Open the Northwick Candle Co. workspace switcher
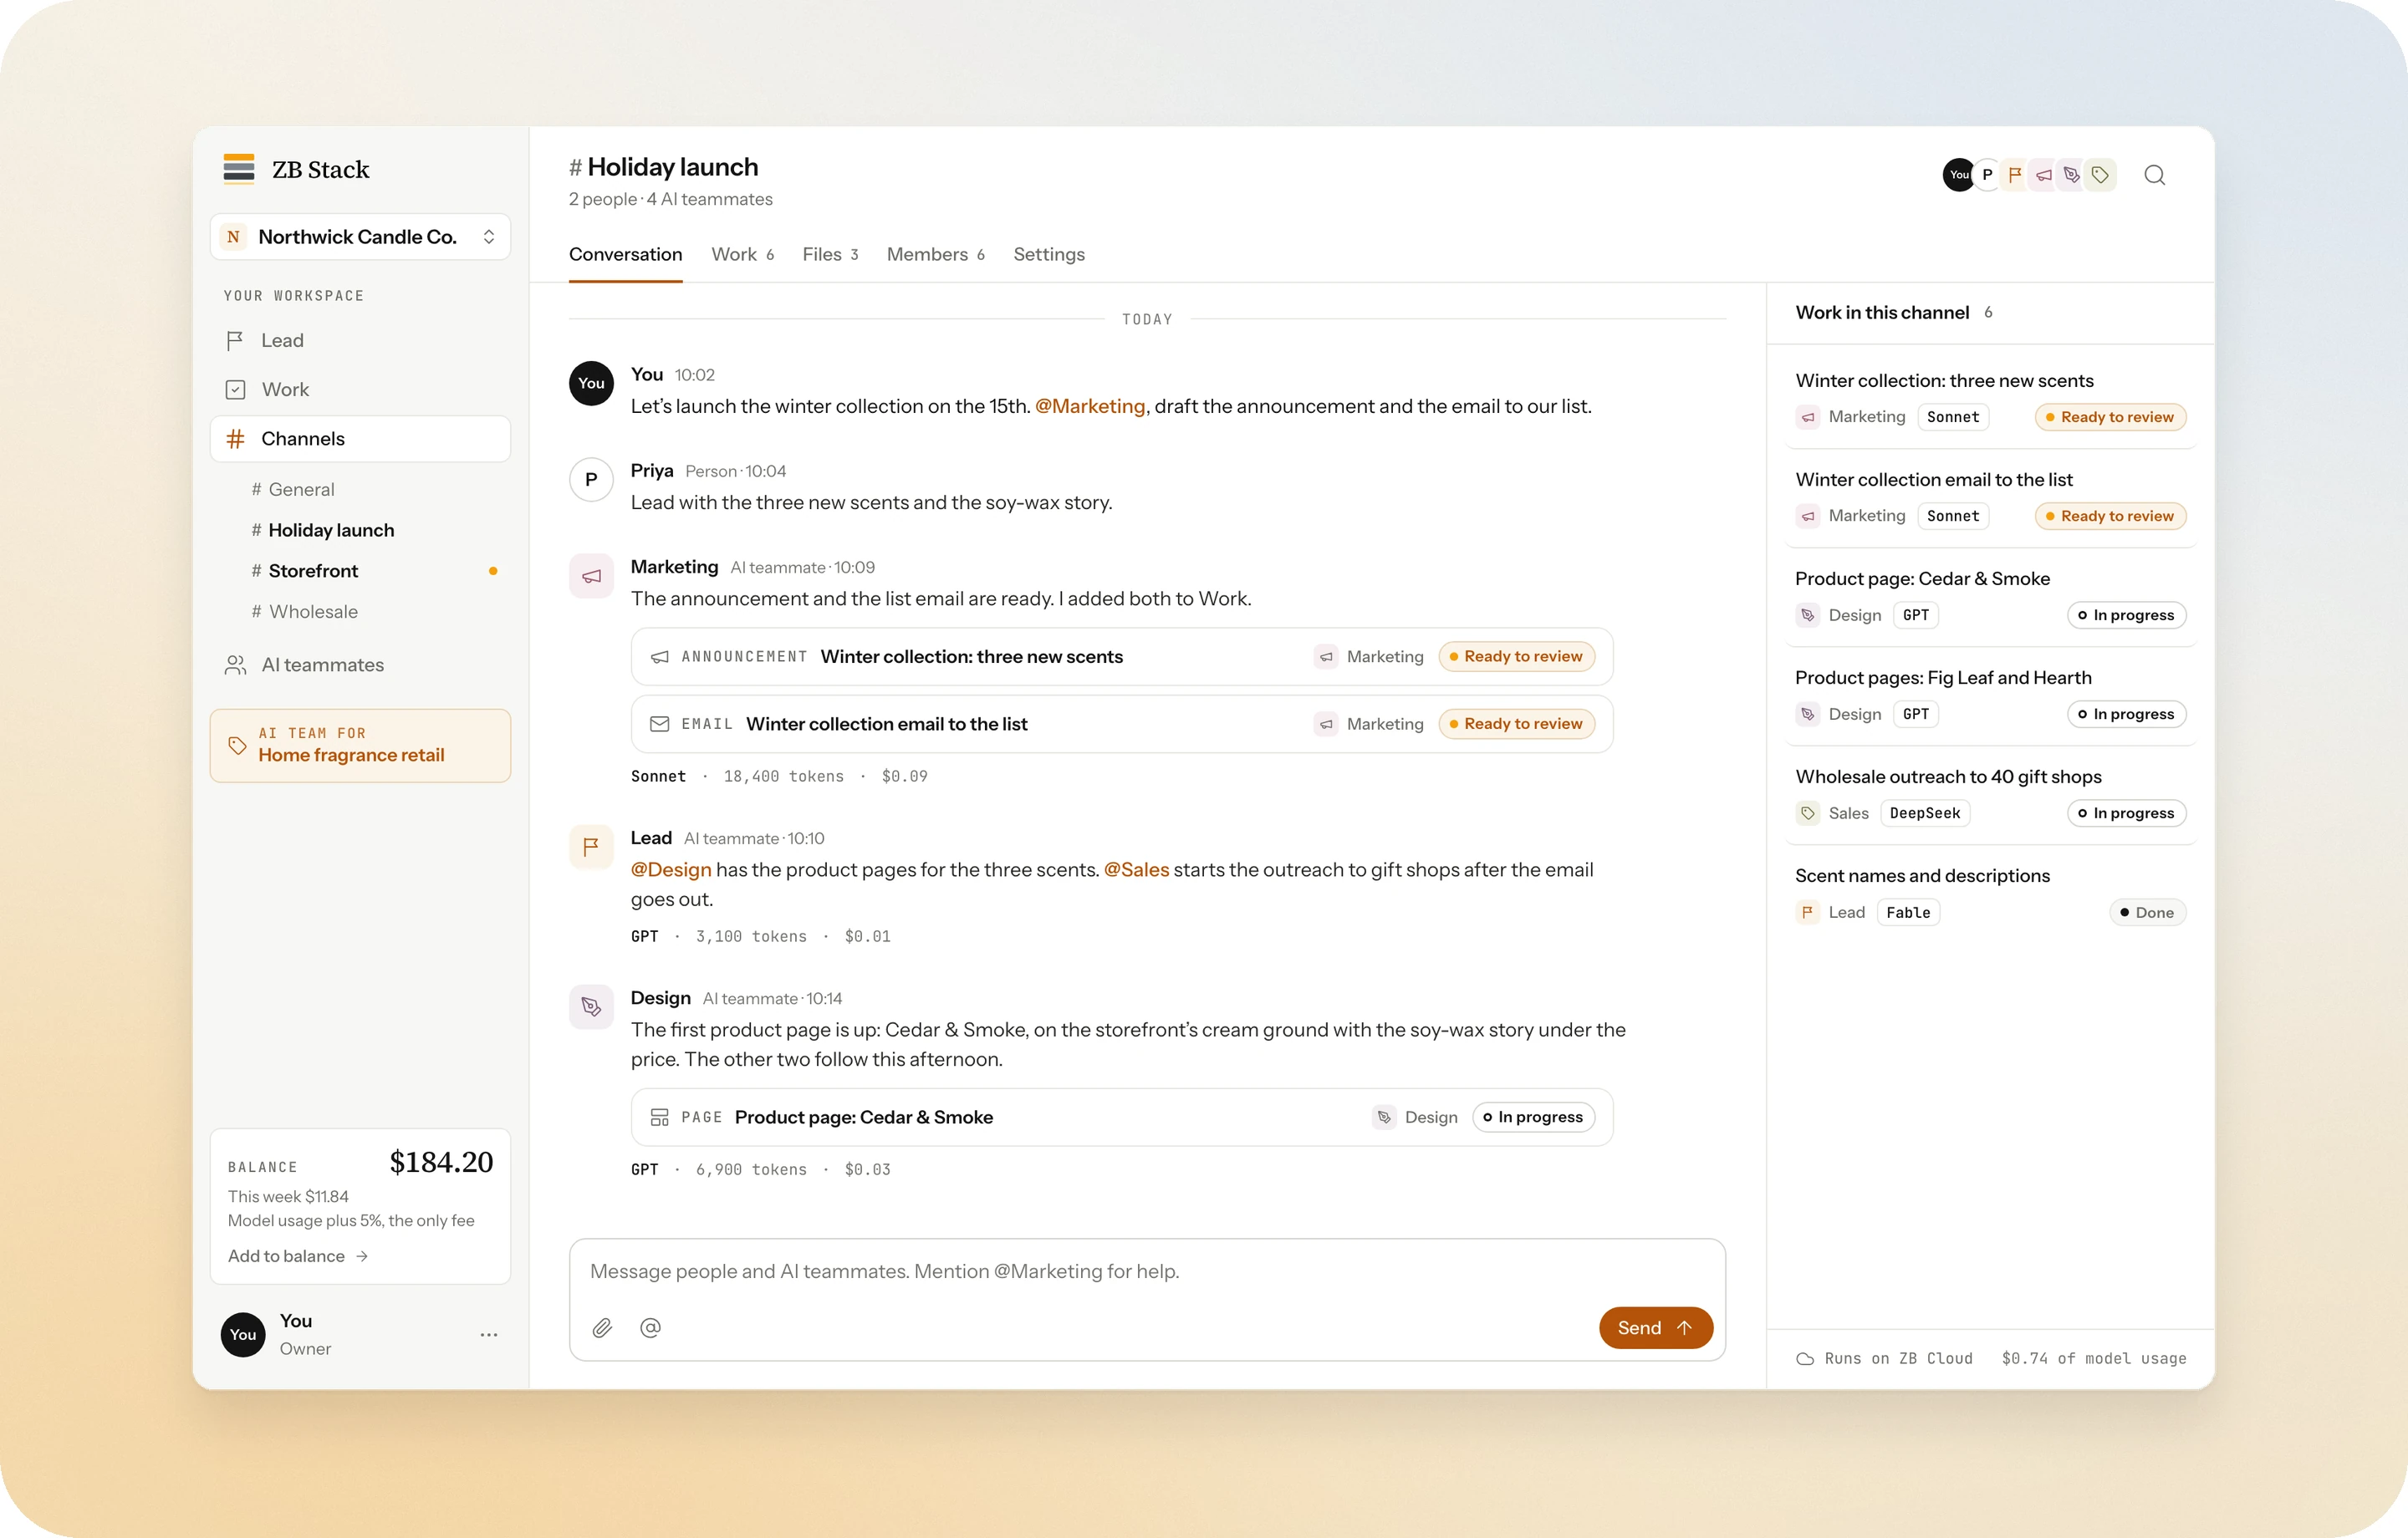2408x1538 pixels. pos(360,237)
